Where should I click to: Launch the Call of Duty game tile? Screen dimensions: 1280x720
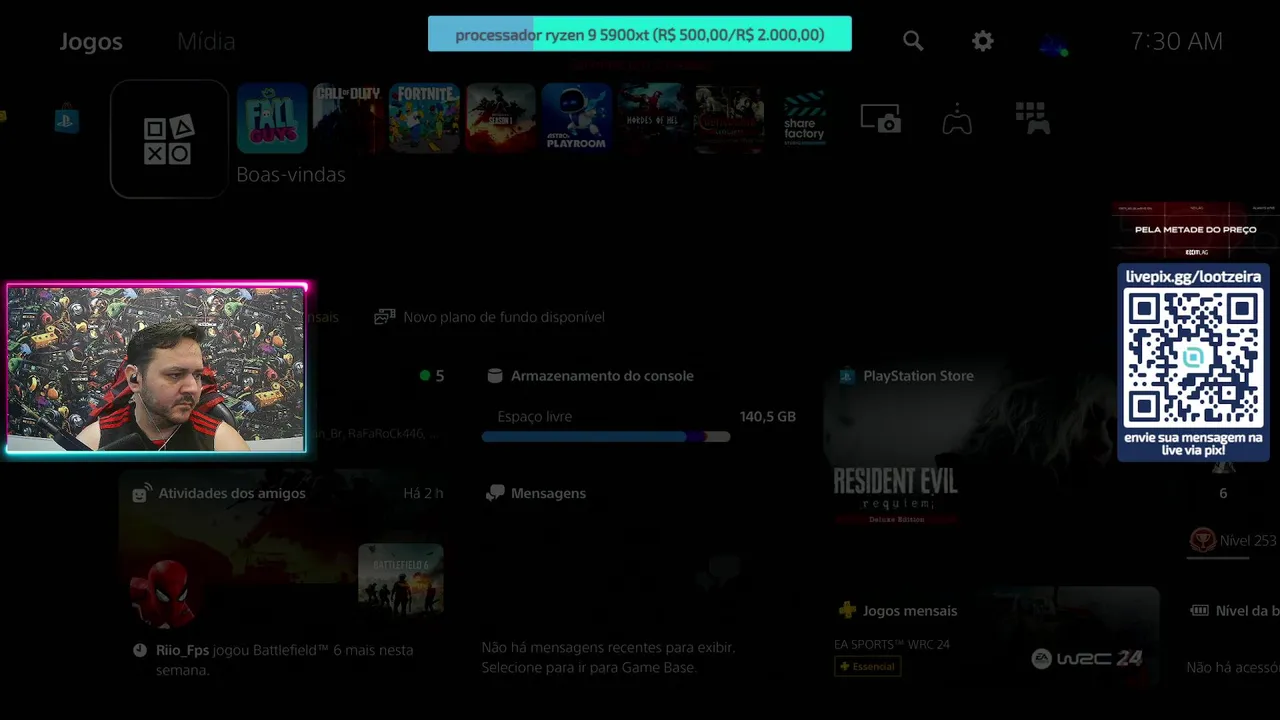click(348, 118)
